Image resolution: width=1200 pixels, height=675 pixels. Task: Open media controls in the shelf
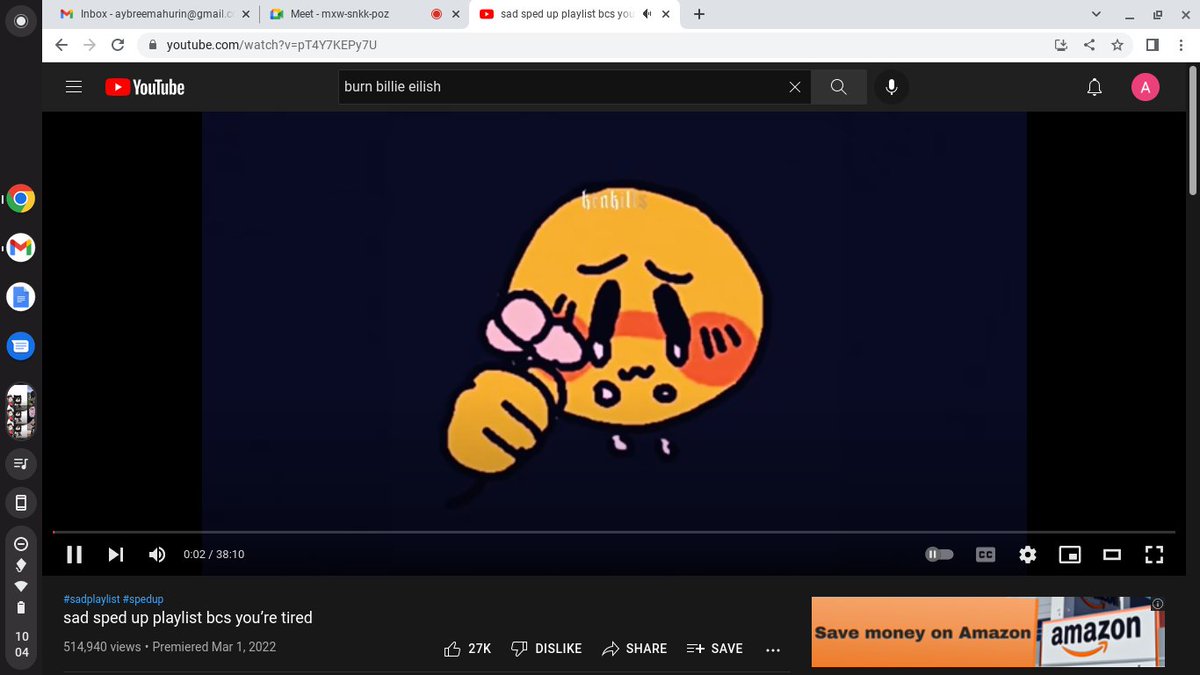(21, 463)
